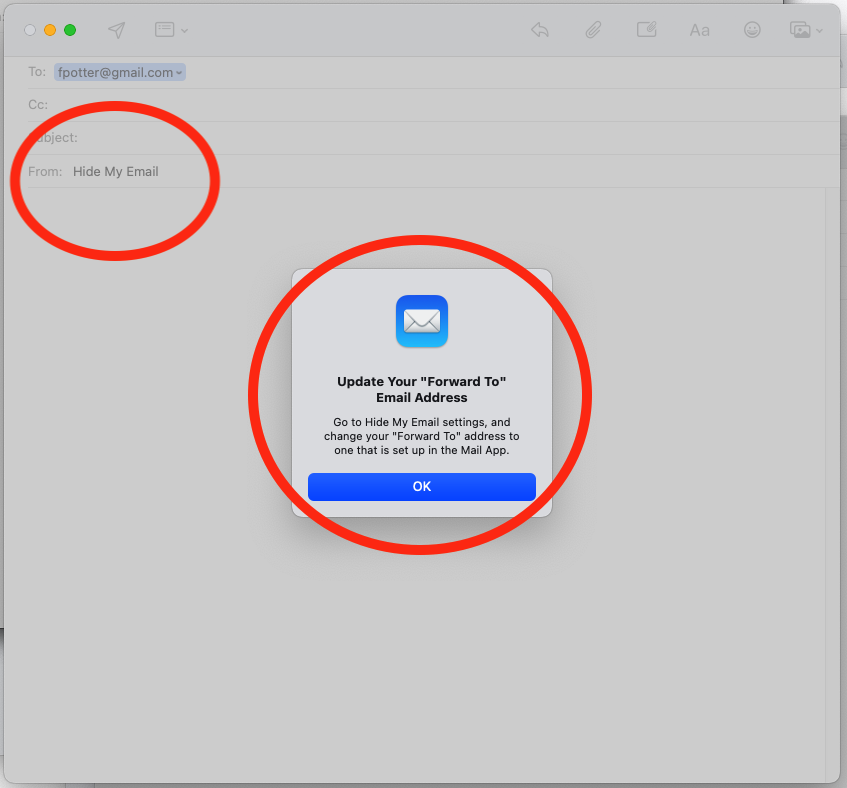Click the reply arrow icon in toolbar
Viewport: 847px width, 788px height.
click(540, 30)
